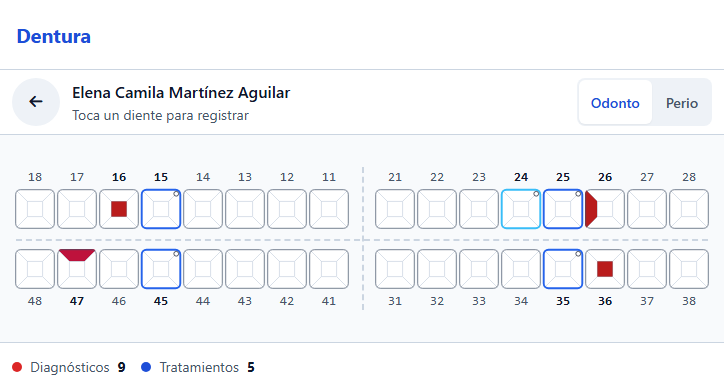This screenshot has width=724, height=390.
Task: Select tooth 31 in the chart
Action: pos(395,269)
